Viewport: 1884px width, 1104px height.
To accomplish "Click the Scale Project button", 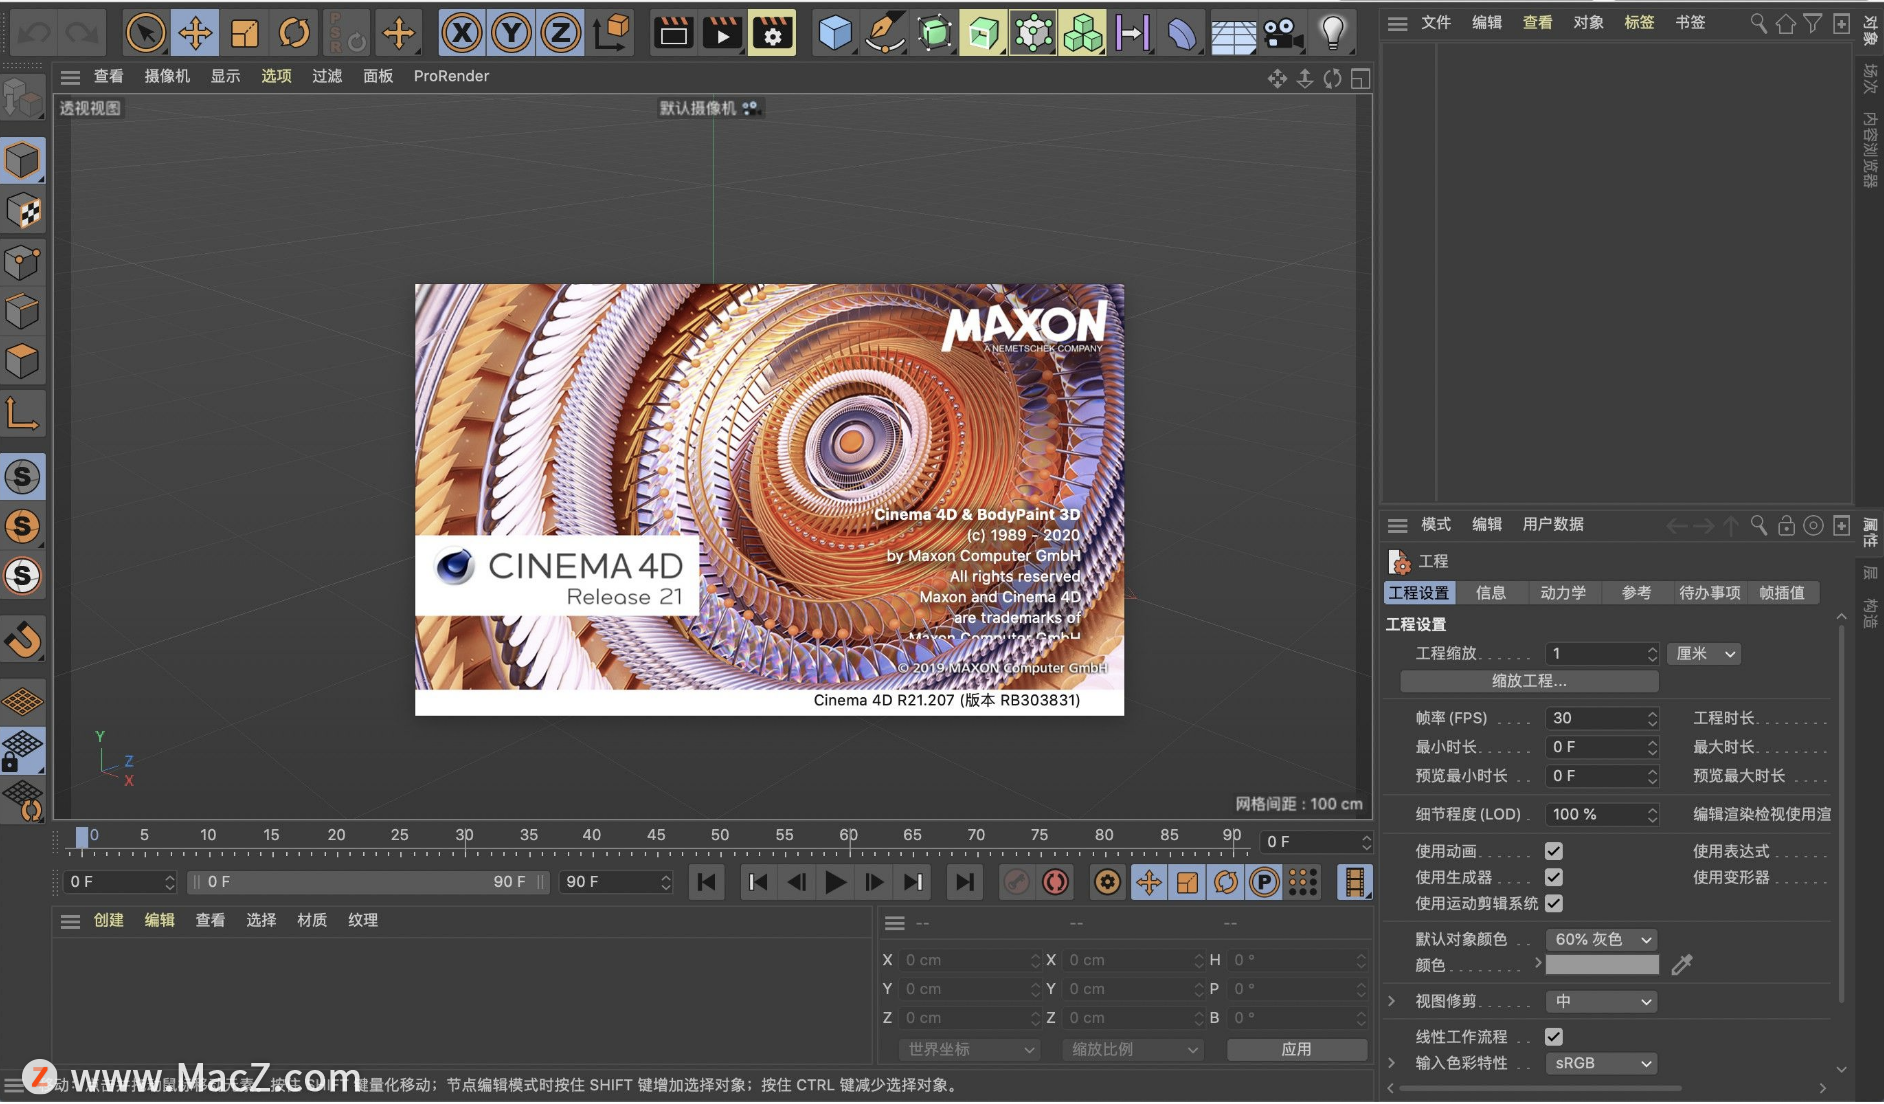I will coord(1529,681).
